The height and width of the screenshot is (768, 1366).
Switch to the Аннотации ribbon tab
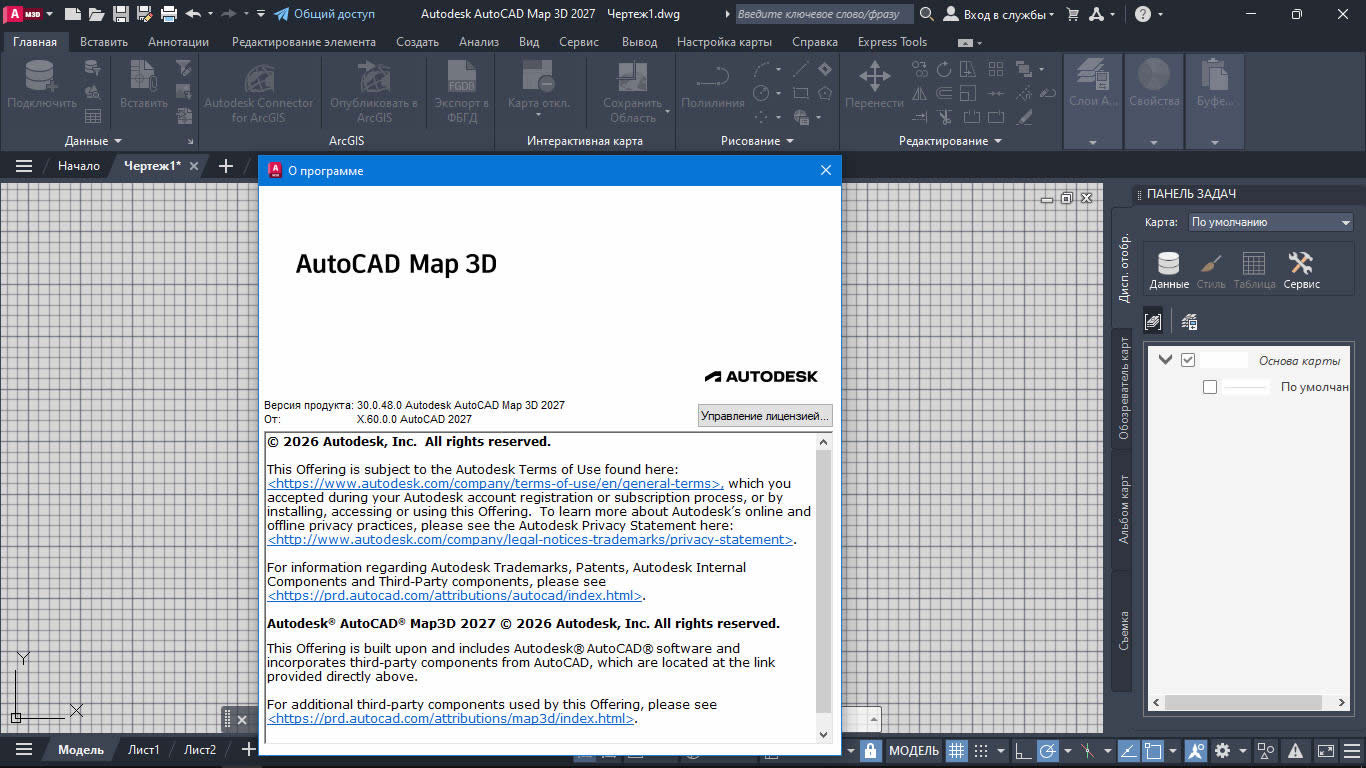(x=178, y=42)
